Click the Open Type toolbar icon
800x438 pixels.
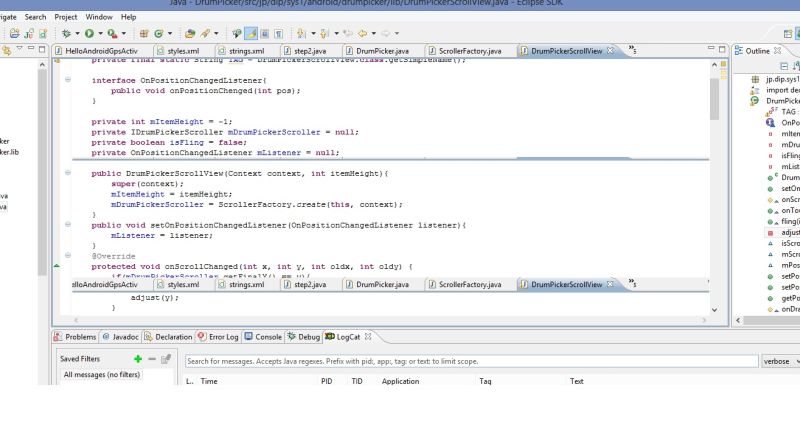[190, 33]
